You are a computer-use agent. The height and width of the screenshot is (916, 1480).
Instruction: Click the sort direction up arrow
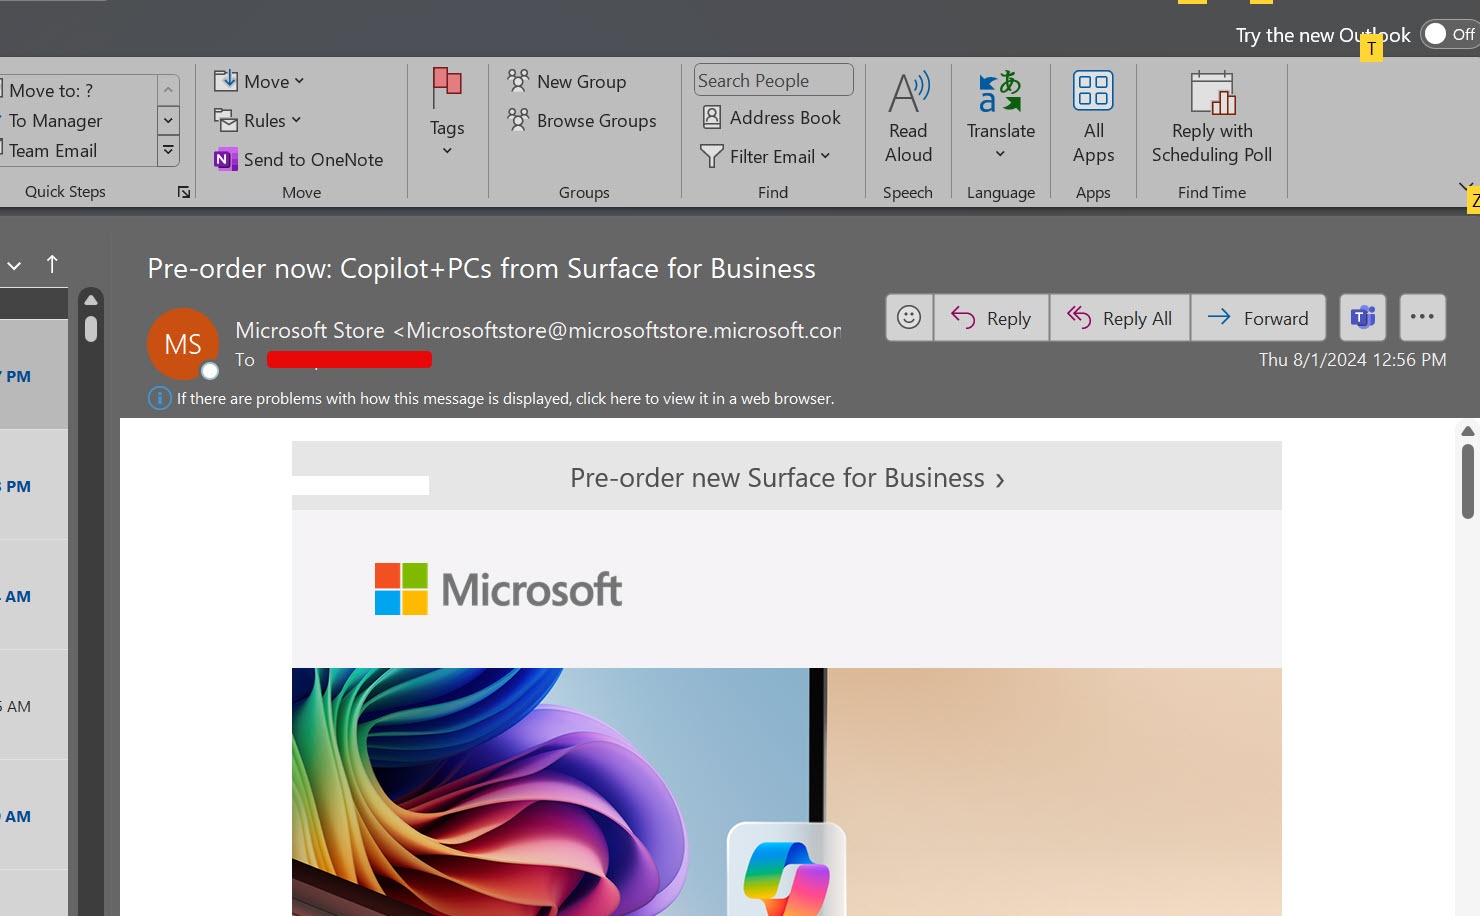tap(52, 264)
